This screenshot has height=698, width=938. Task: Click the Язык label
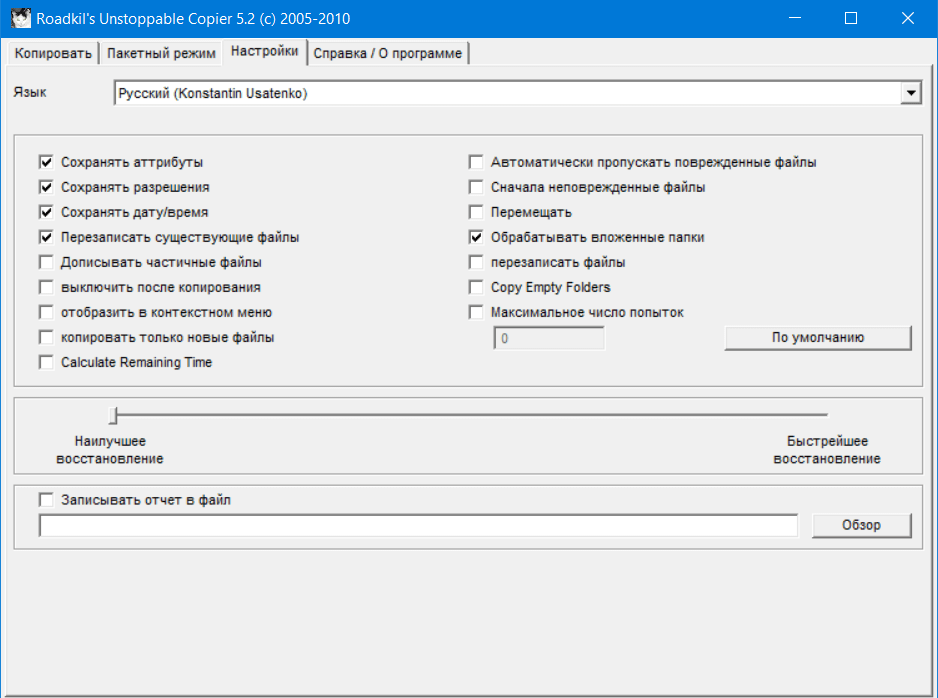pyautogui.click(x=30, y=92)
